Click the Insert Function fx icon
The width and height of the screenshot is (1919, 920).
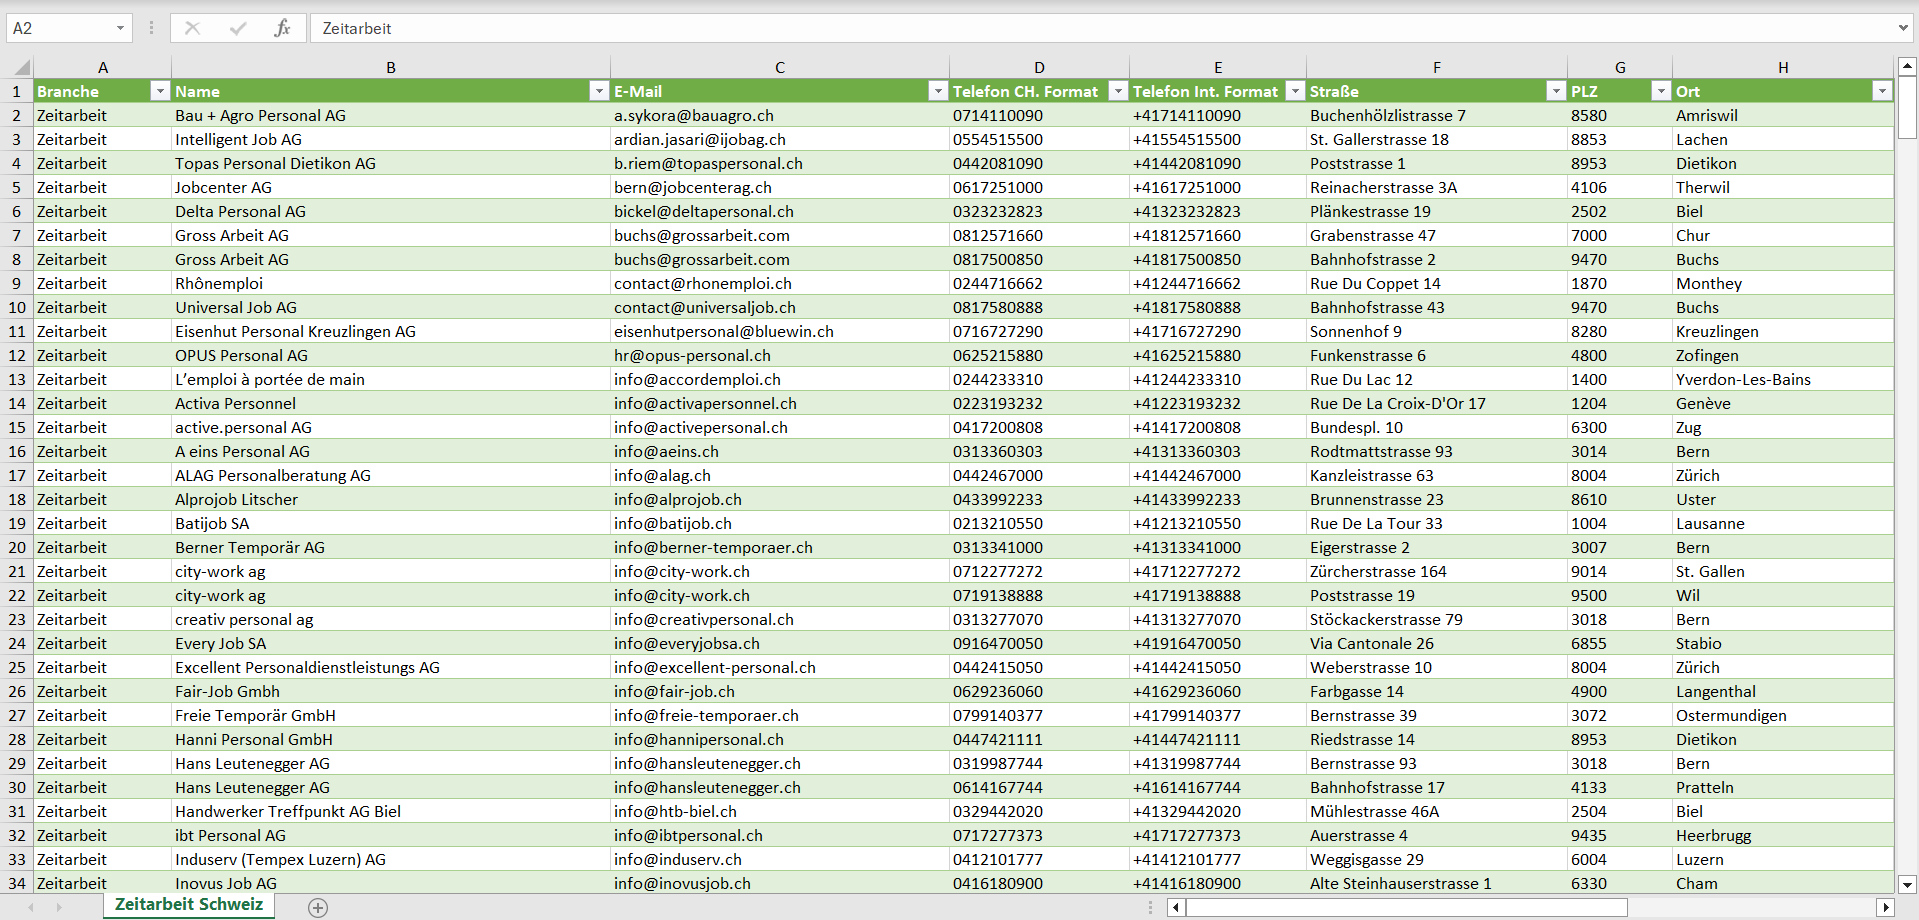click(282, 28)
